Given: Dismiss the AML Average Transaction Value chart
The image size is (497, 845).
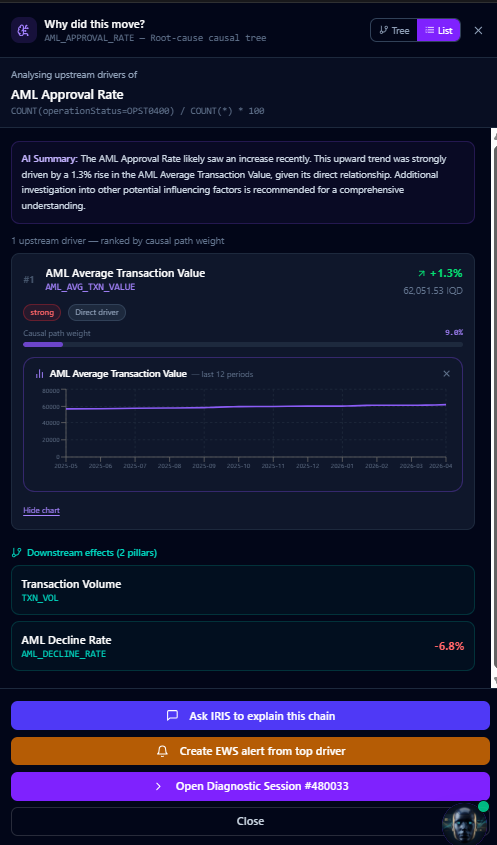Looking at the screenshot, I should point(446,373).
